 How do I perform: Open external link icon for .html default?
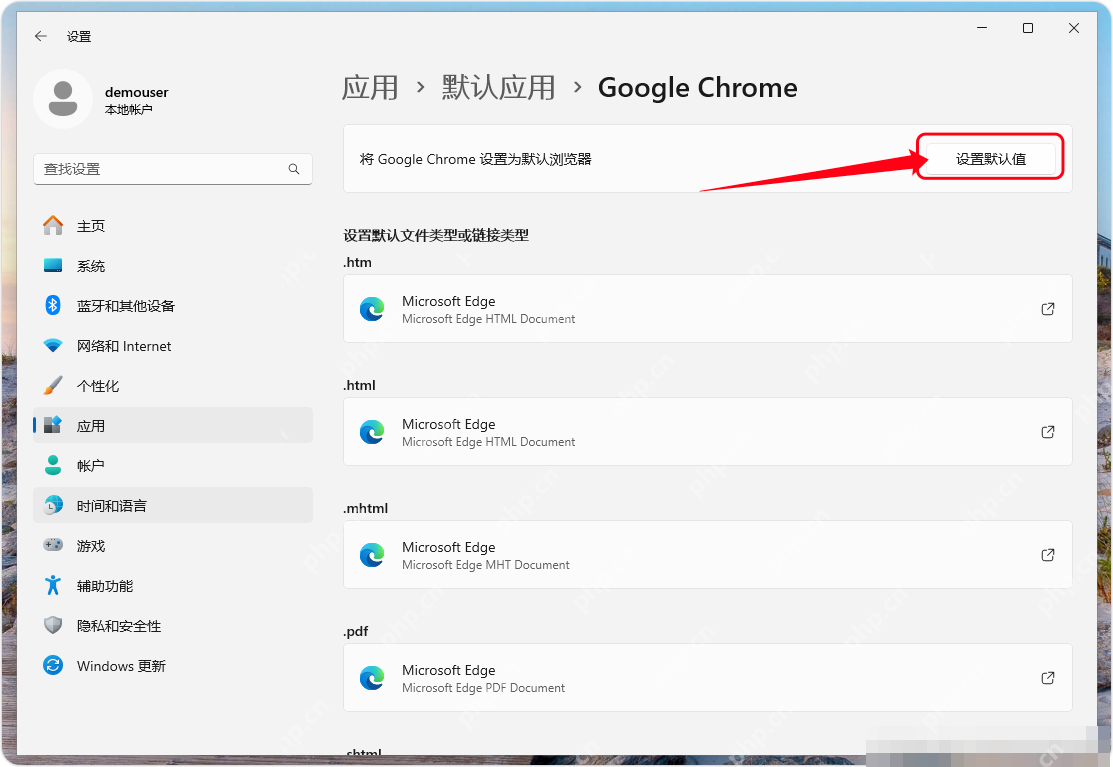tap(1048, 431)
